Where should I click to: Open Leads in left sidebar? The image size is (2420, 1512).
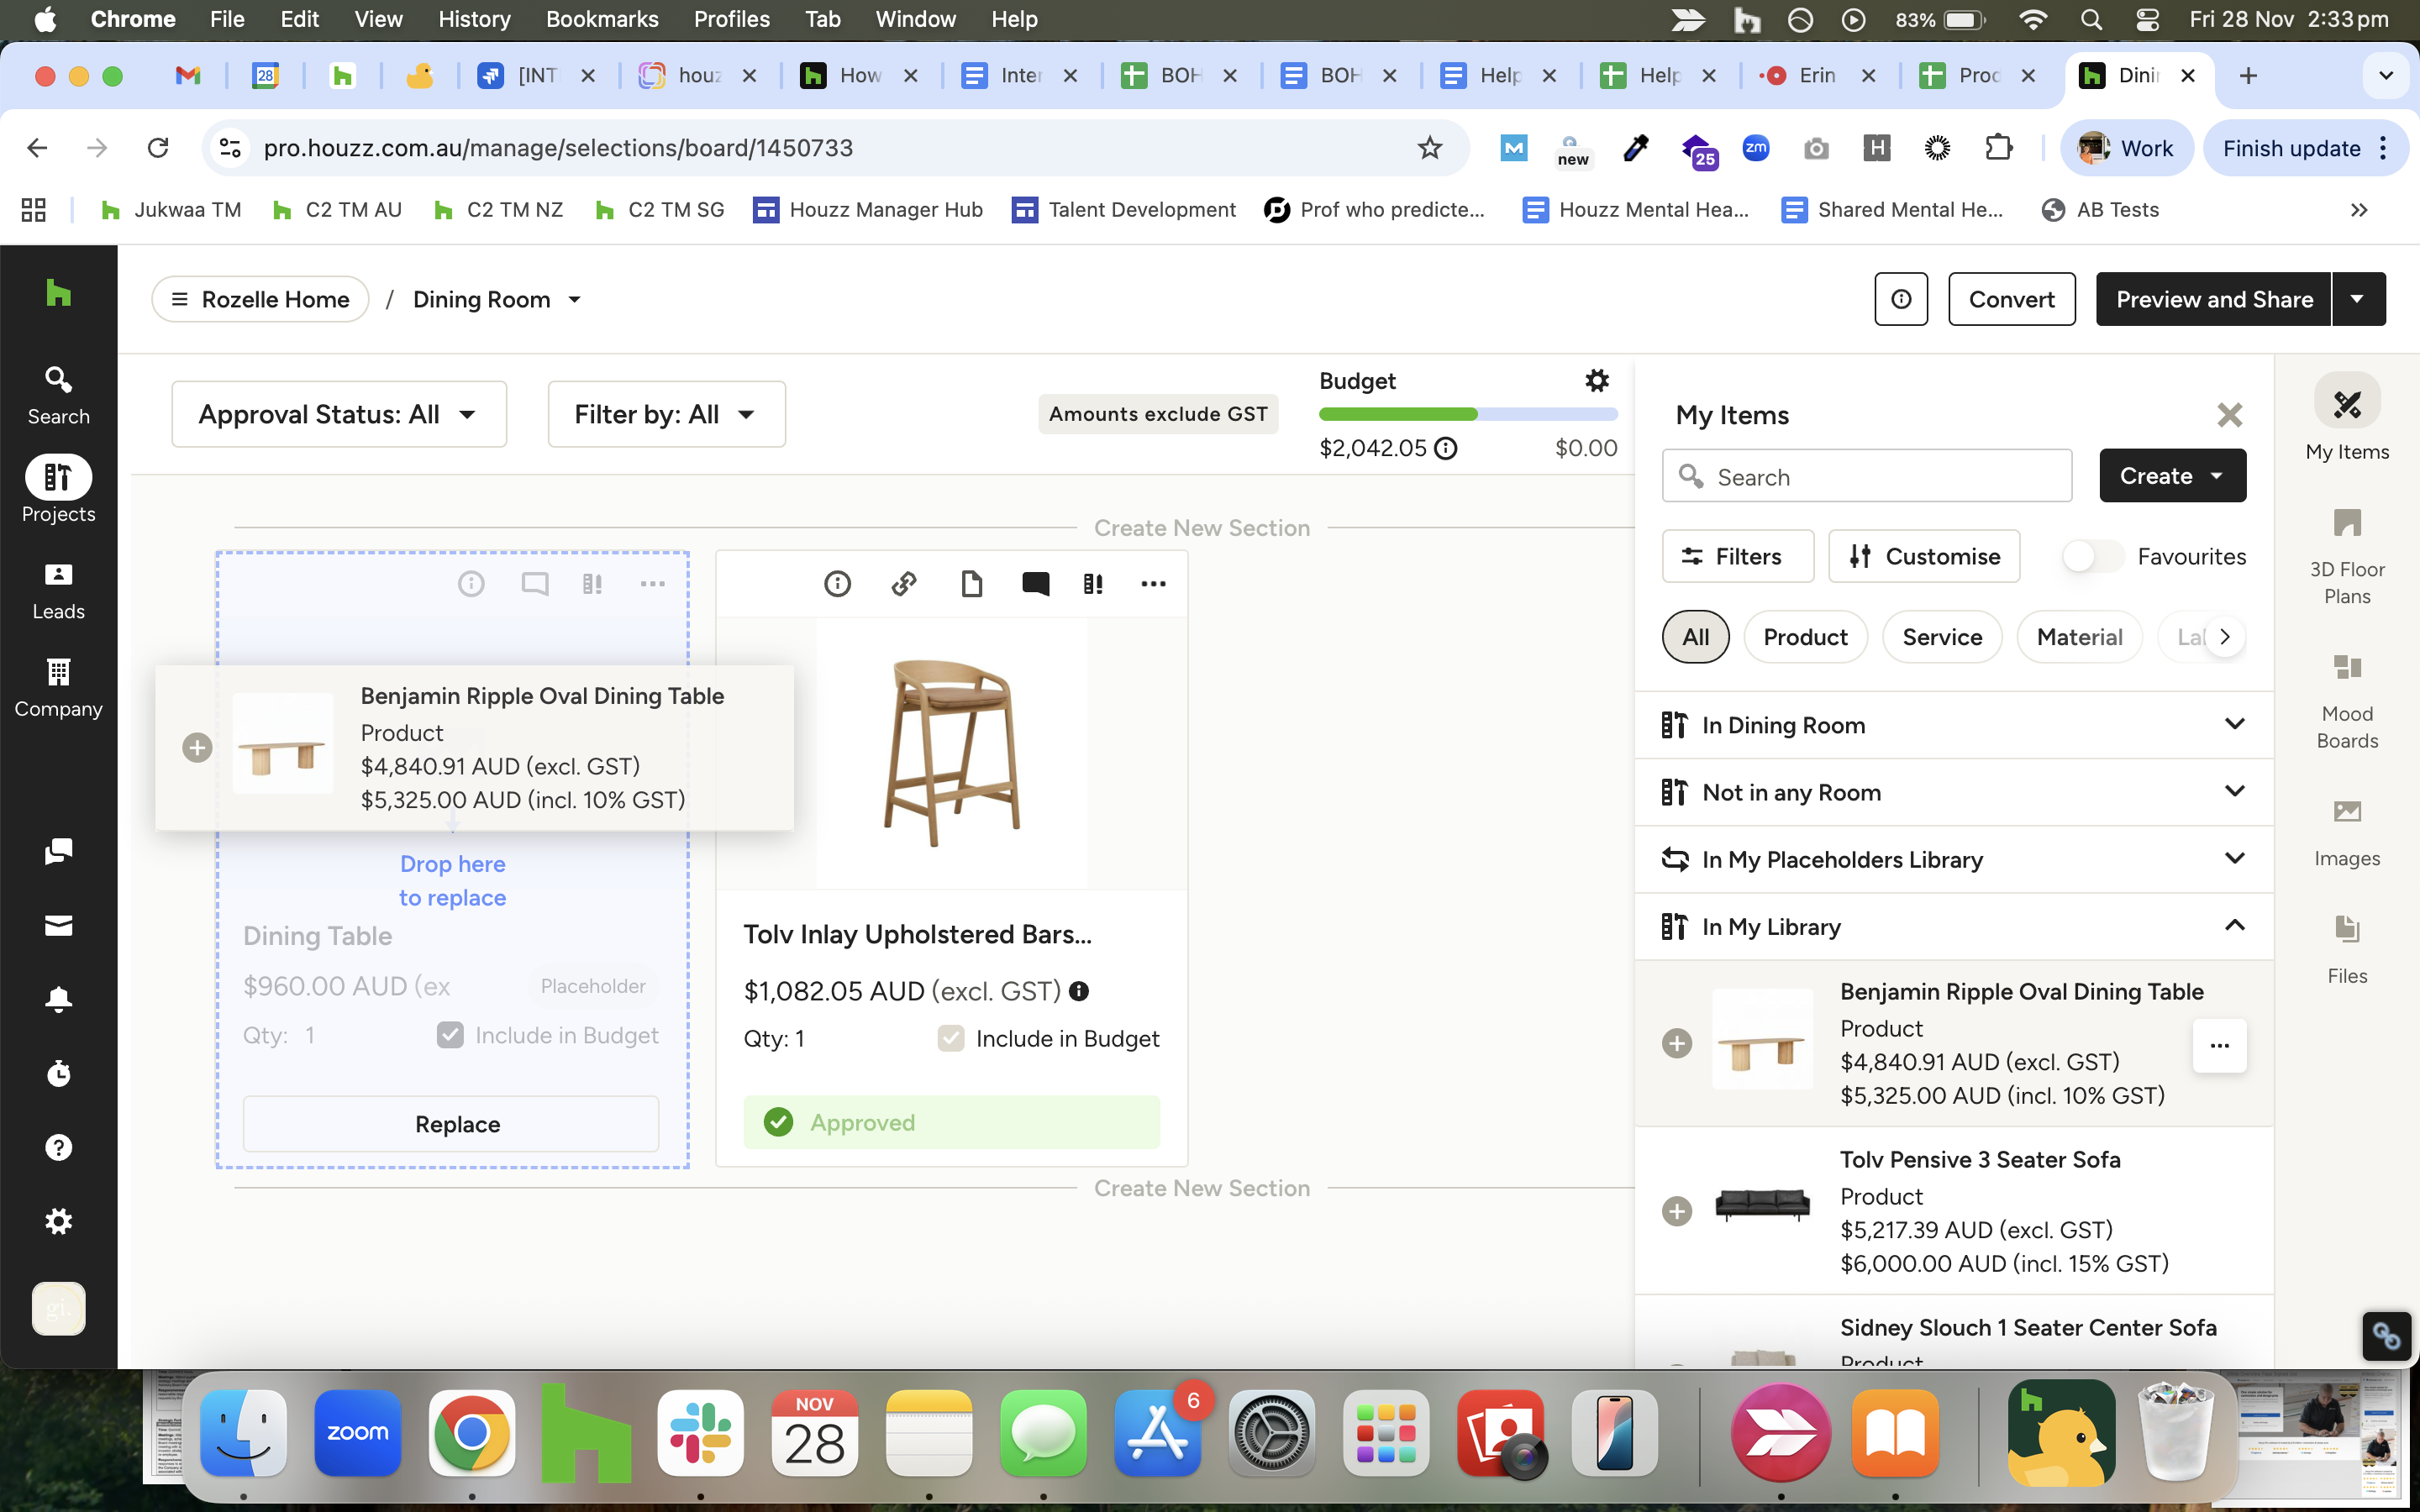coord(58,591)
